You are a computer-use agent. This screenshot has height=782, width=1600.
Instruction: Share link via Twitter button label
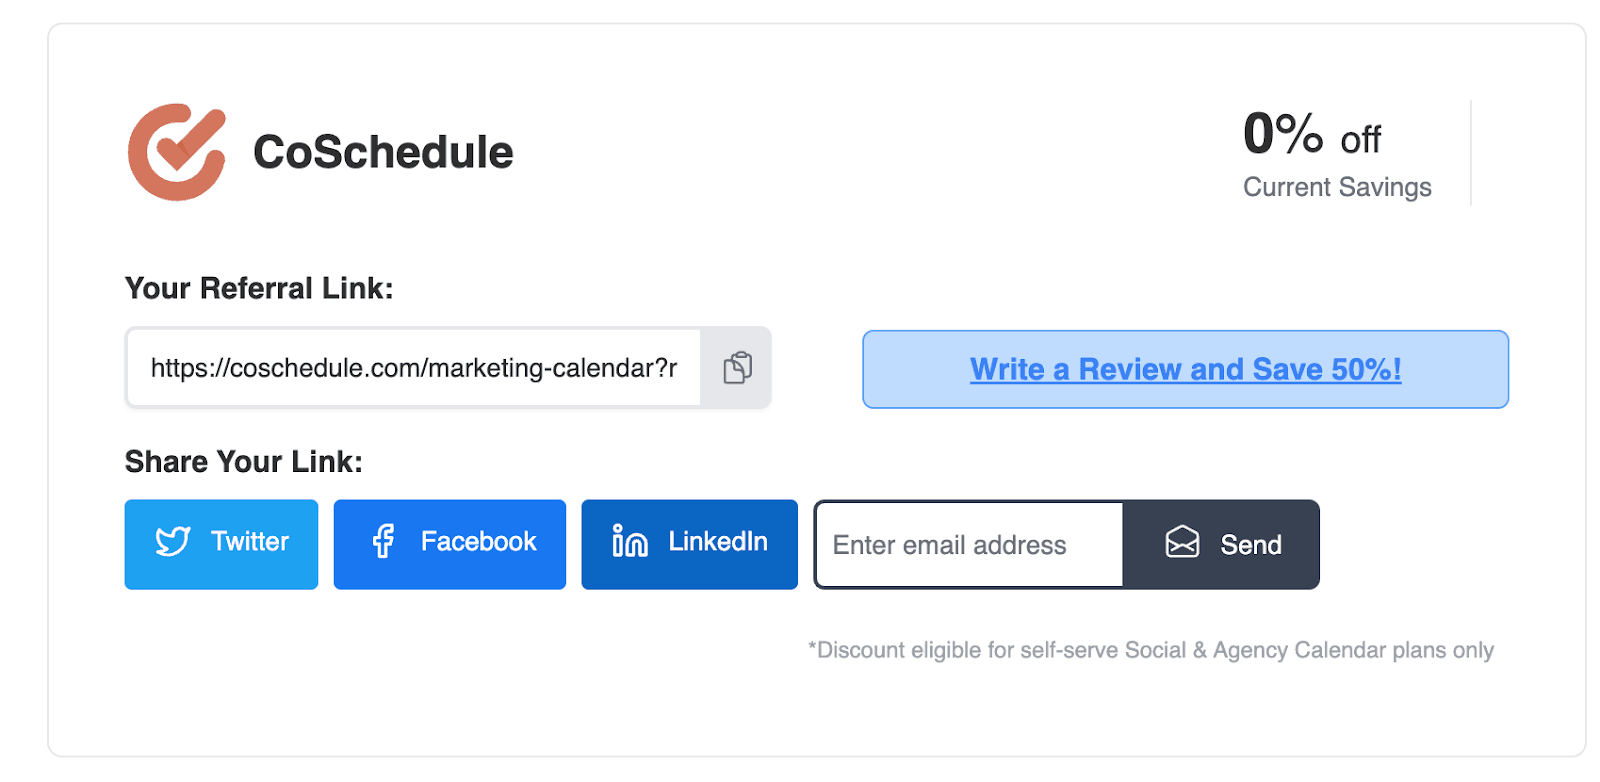pyautogui.click(x=249, y=542)
